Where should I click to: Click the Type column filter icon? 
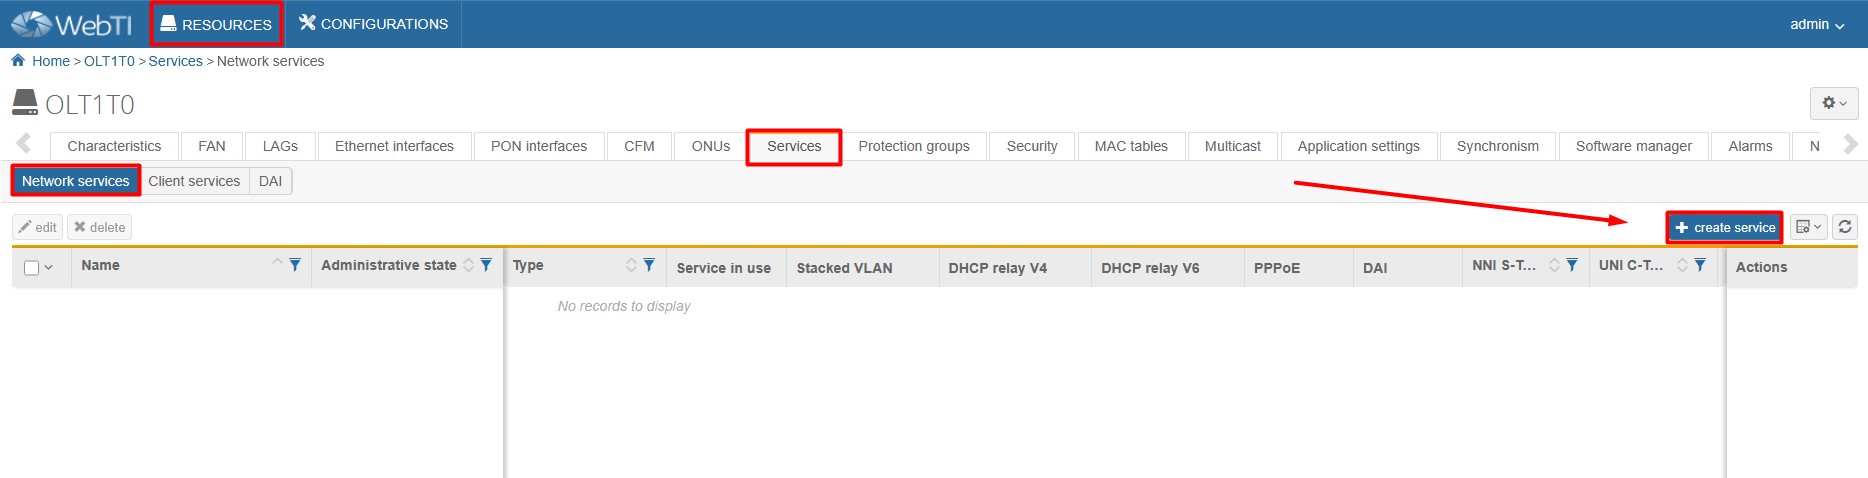point(649,265)
